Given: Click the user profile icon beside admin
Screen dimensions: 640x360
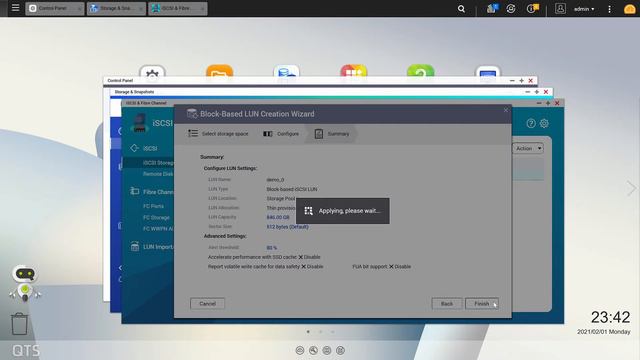Looking at the screenshot, I should click(x=560, y=9).
